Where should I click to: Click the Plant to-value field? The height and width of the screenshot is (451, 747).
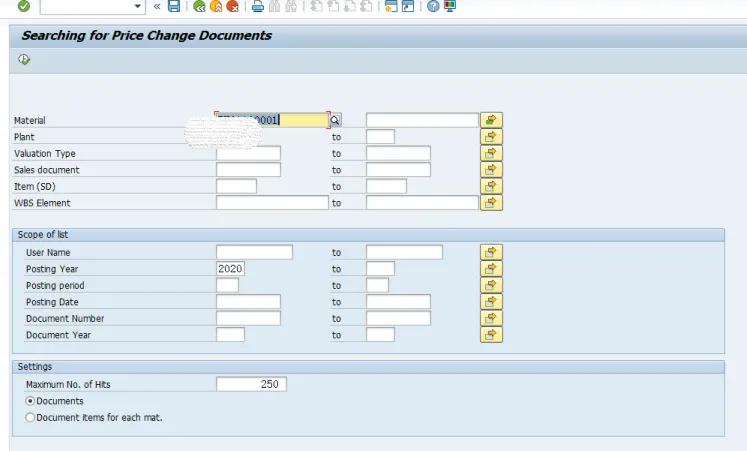pos(380,137)
